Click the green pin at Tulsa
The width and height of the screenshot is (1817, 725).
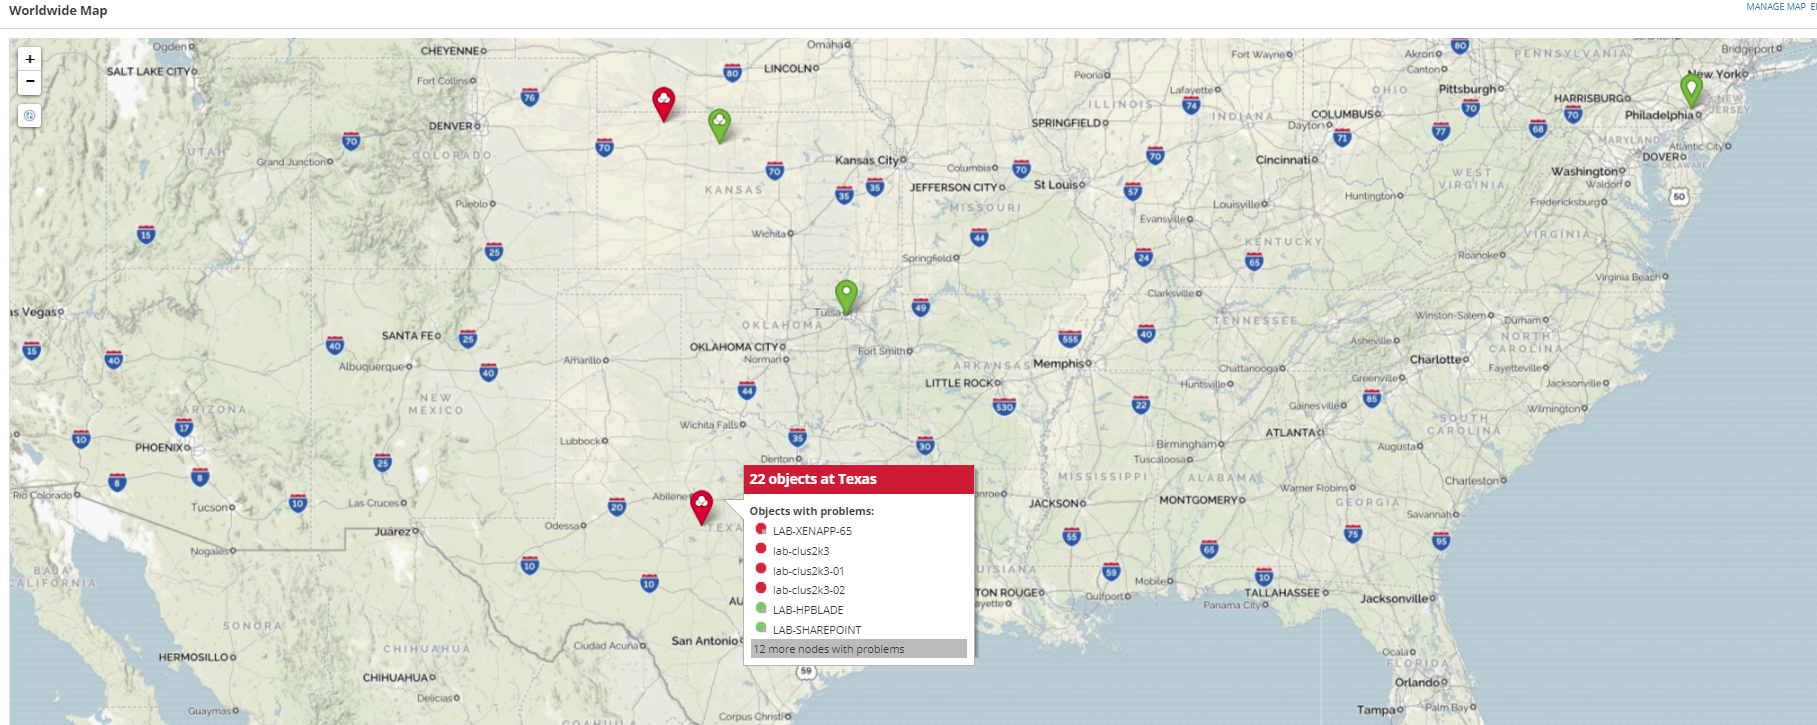coord(846,297)
